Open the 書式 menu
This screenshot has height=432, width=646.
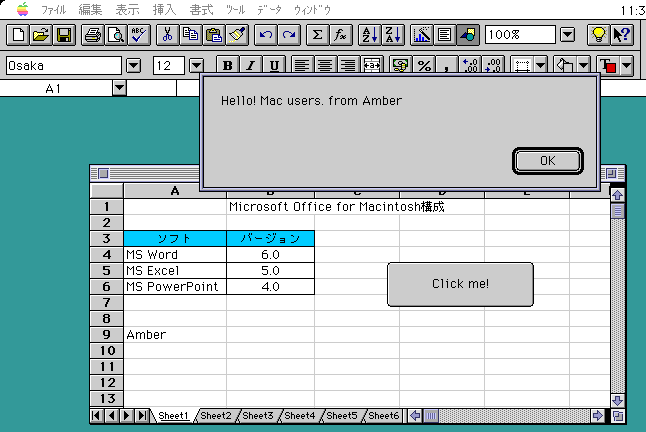[x=201, y=9]
